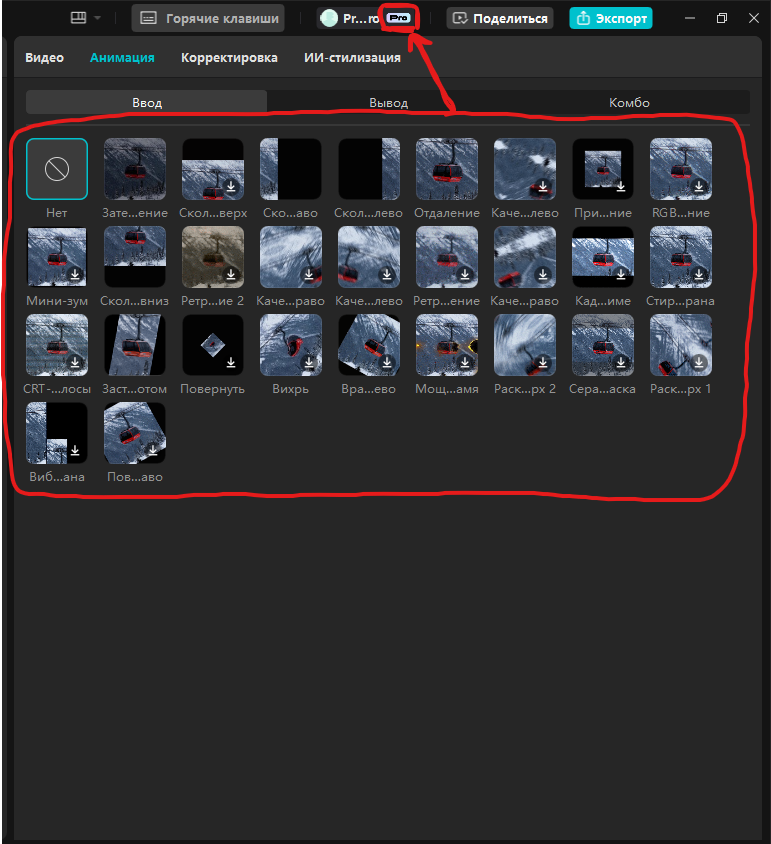
Task: Download the "Повернуть" animation preset
Action: point(231,362)
